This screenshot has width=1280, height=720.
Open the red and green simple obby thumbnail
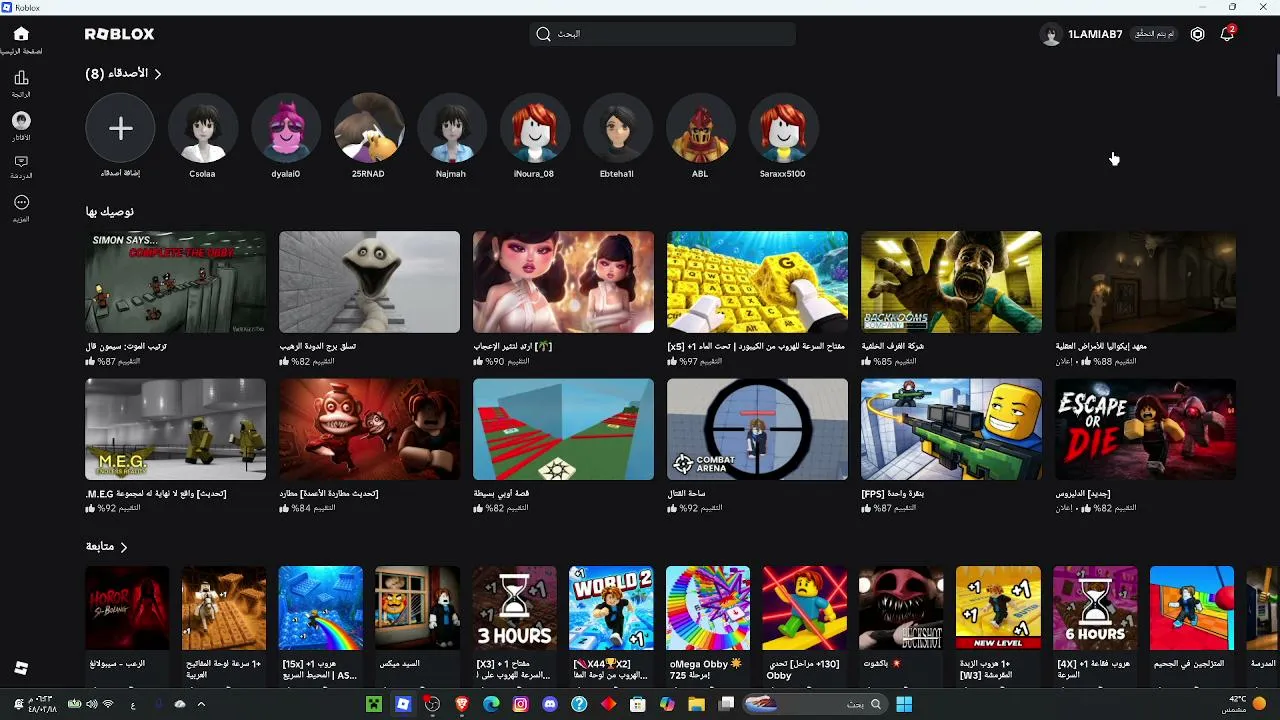point(563,429)
